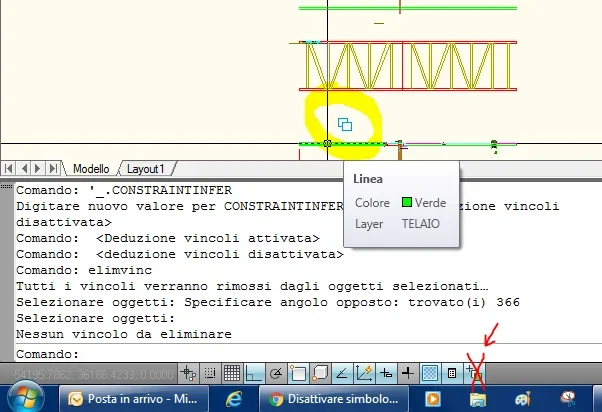Toggle Ortho Mode in status bar

[x=254, y=373]
